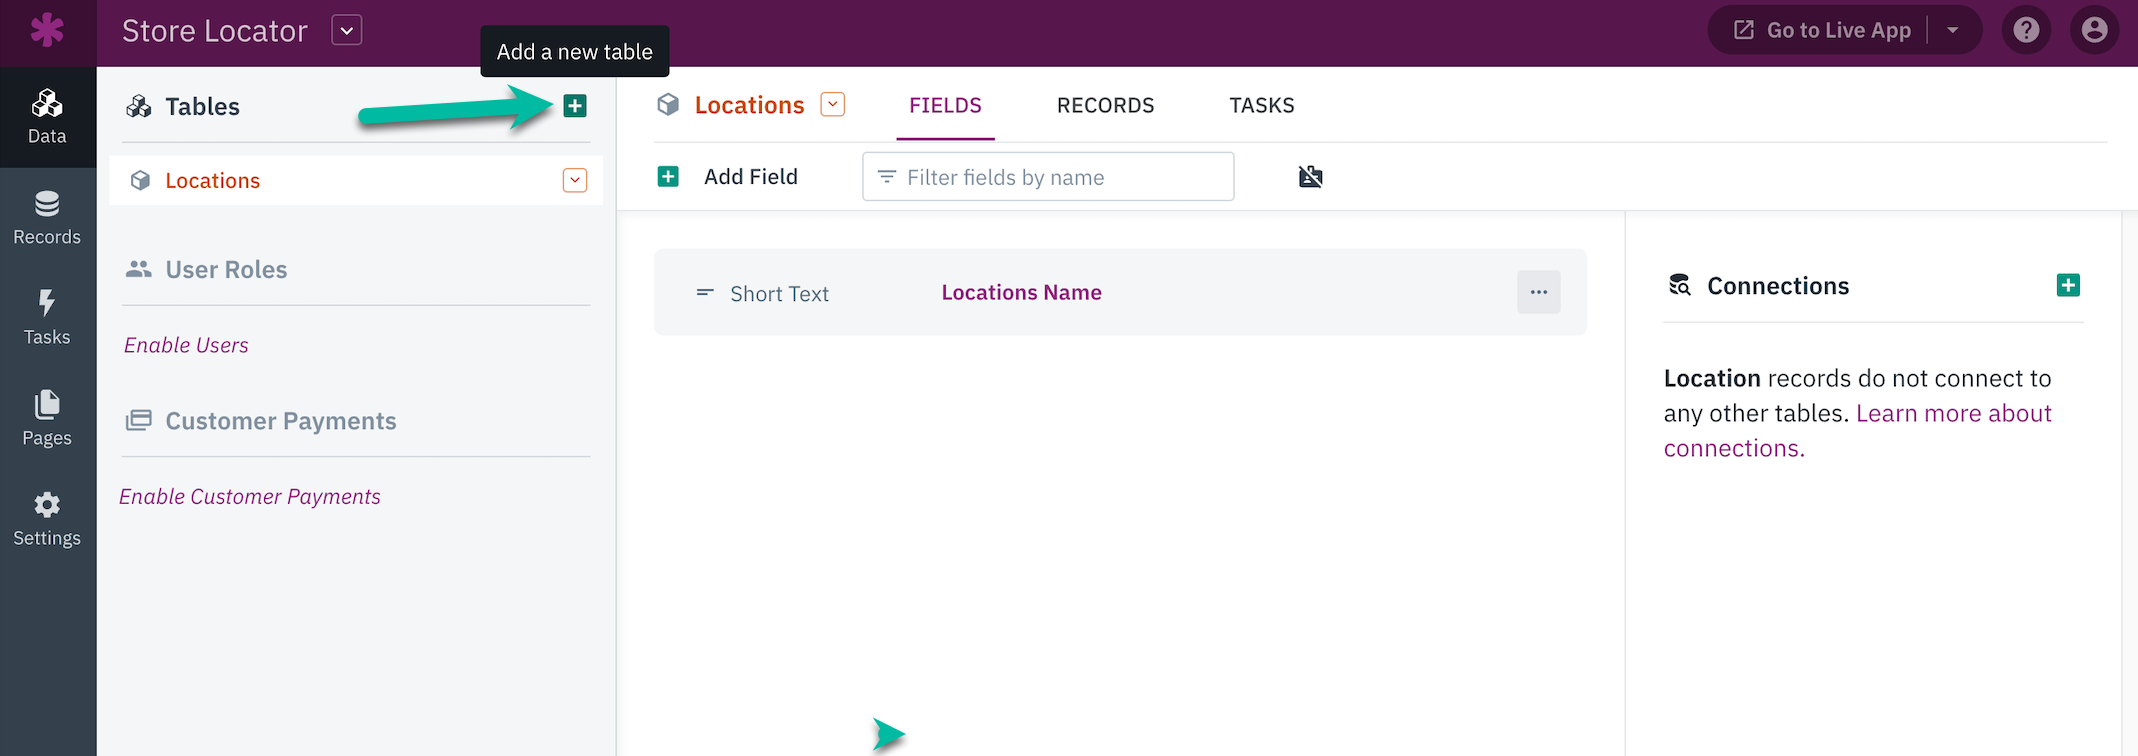
Task: Expand the Go to Live App dropdown arrow
Action: coord(1952,31)
